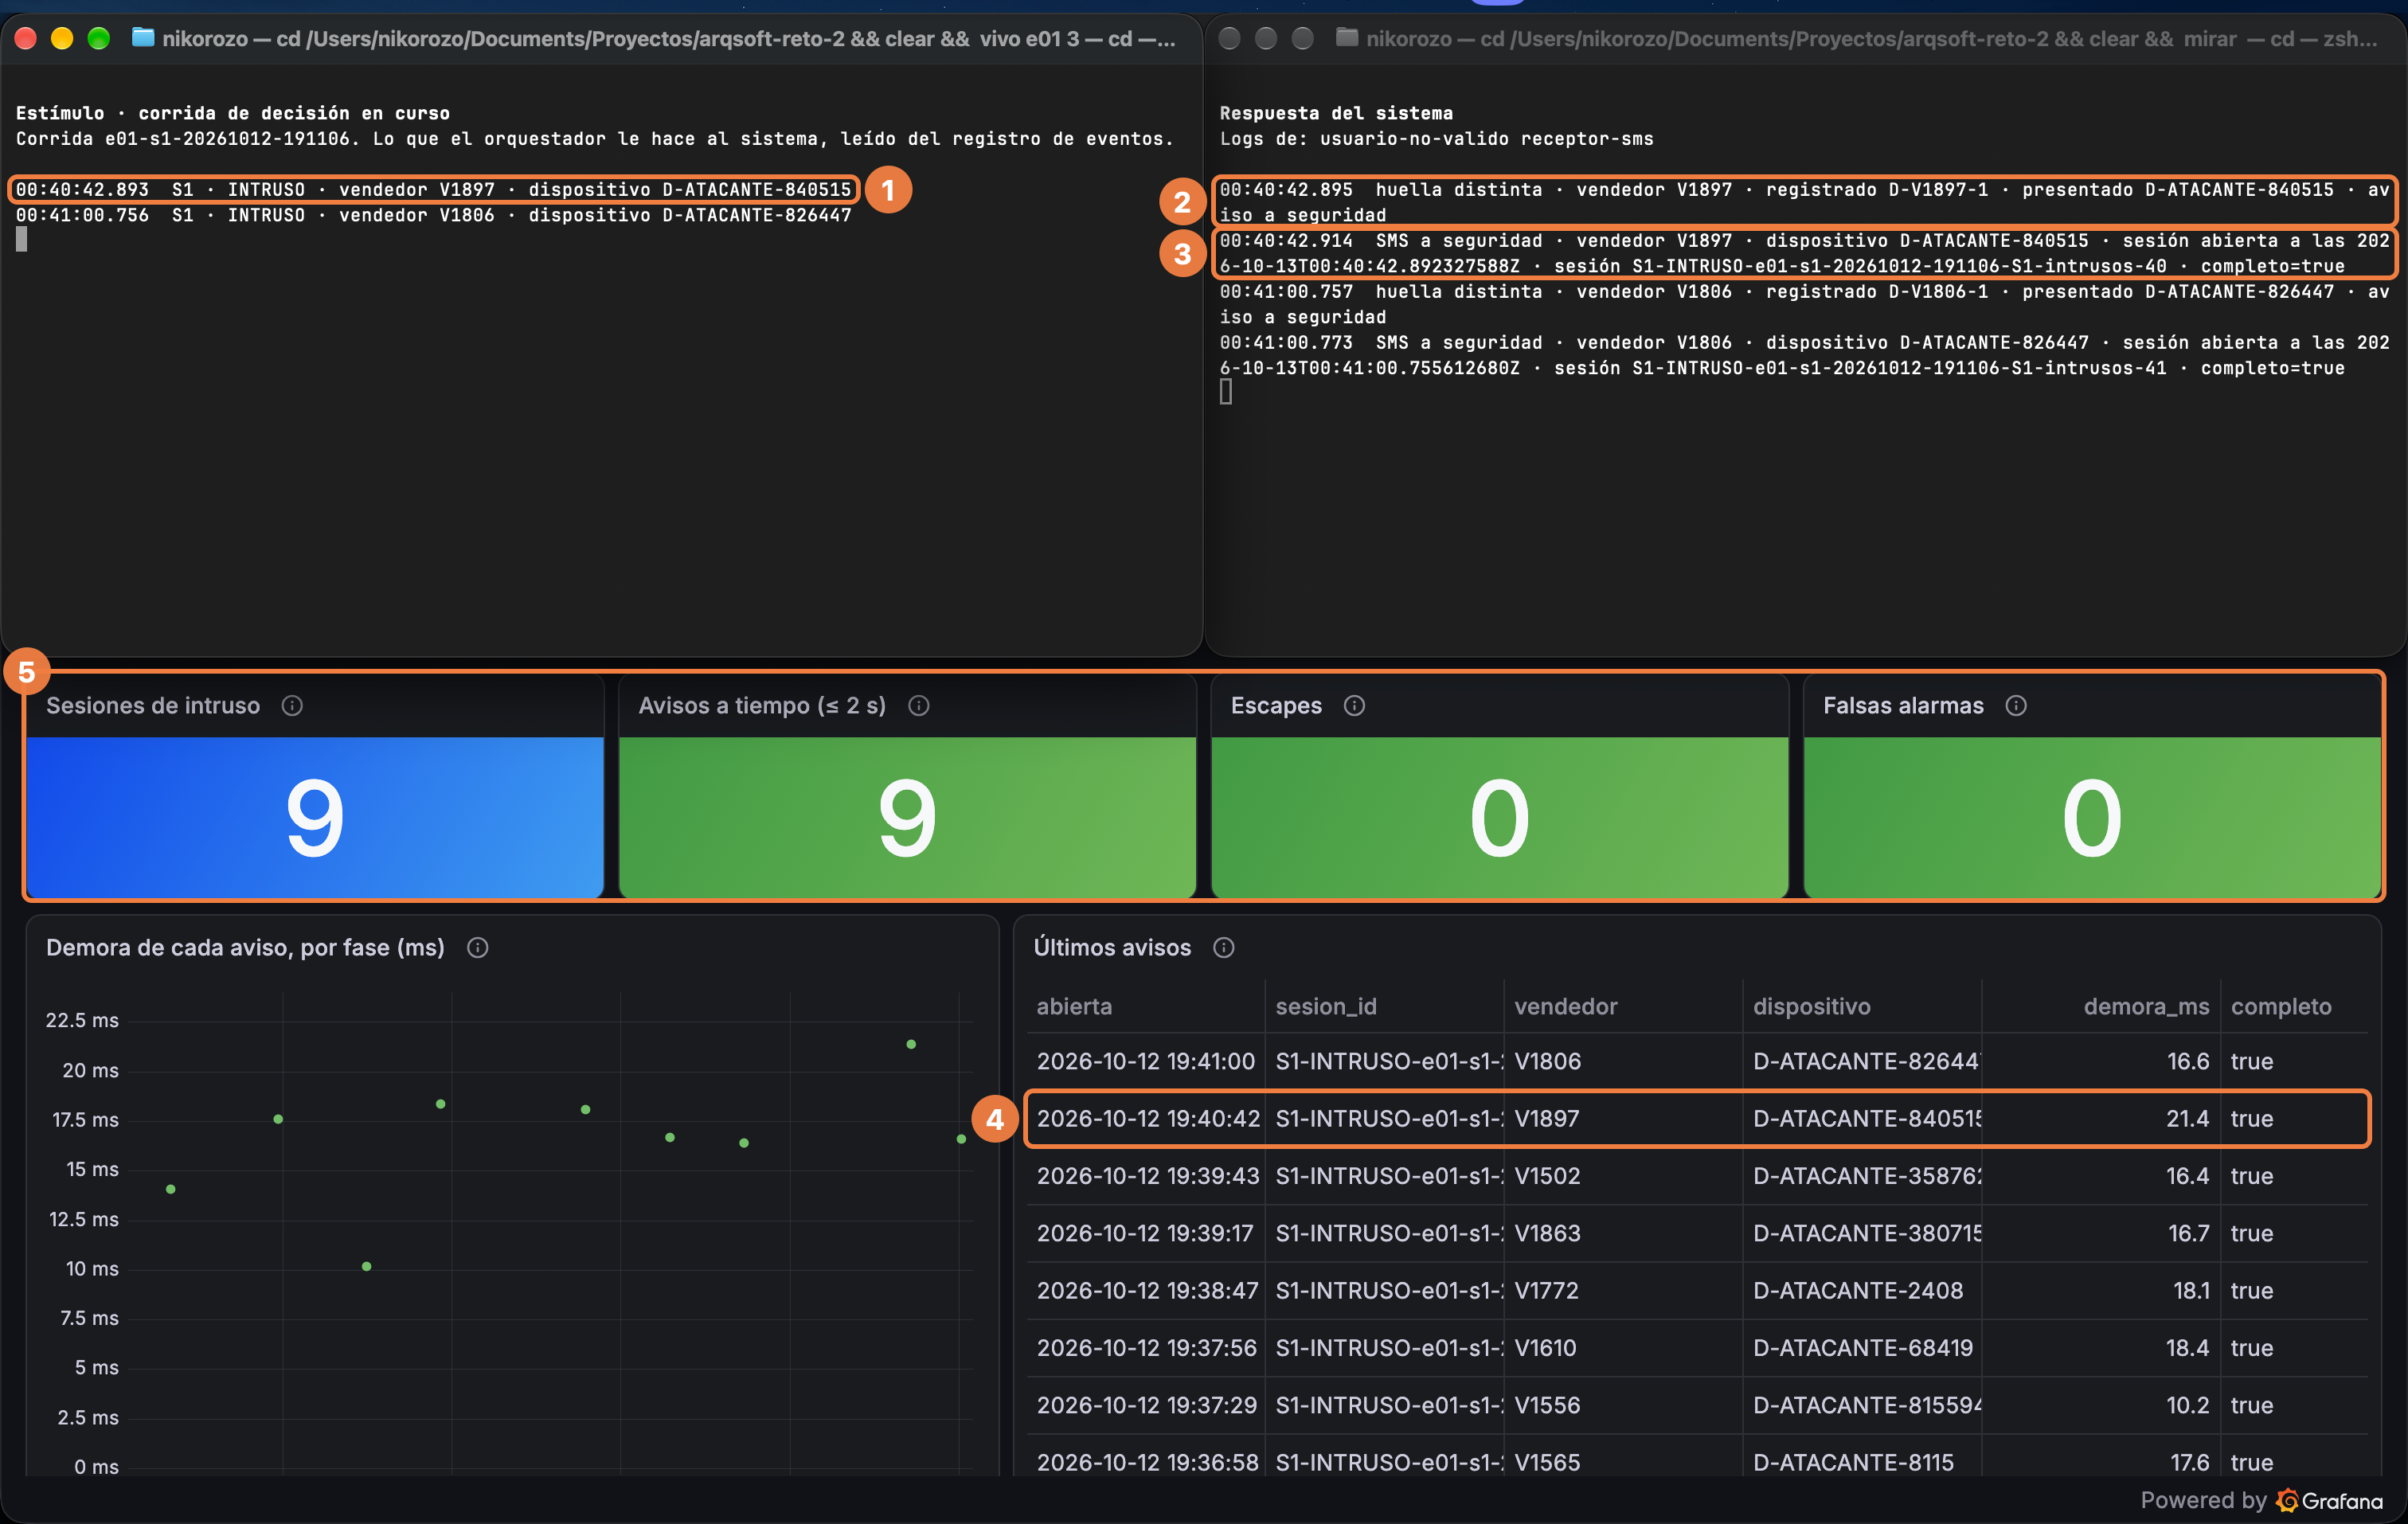Open the Sesiones de intruso panel title
The image size is (2408, 1524).
[x=153, y=706]
